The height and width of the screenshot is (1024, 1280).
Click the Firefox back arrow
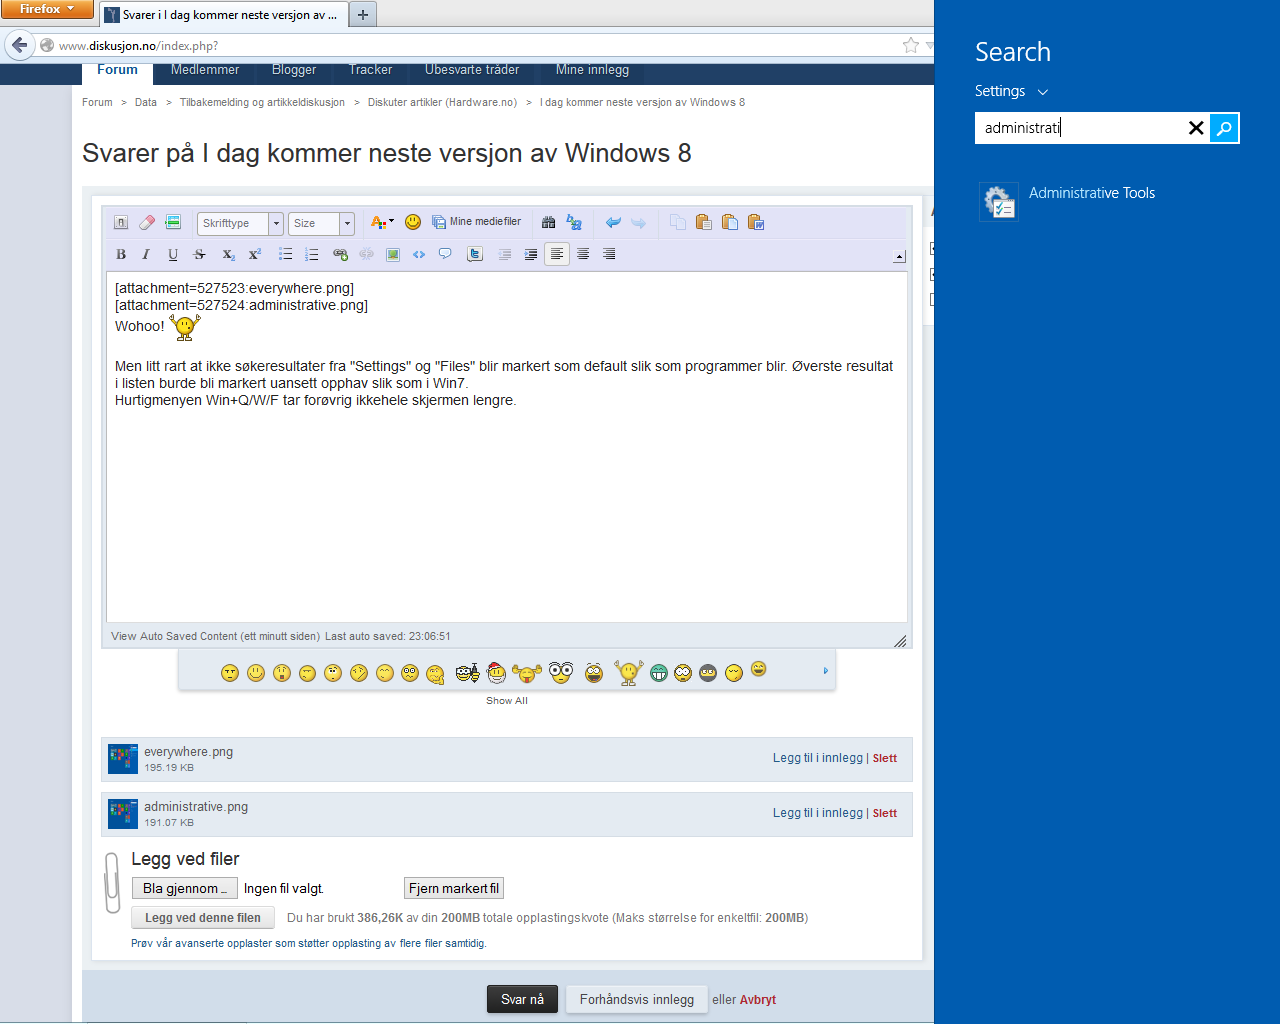(19, 45)
